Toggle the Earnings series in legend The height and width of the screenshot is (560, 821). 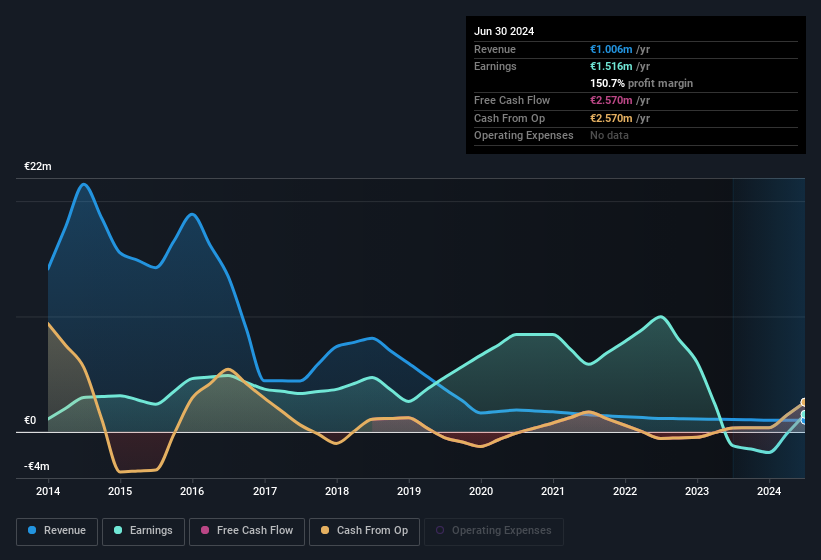point(143,531)
